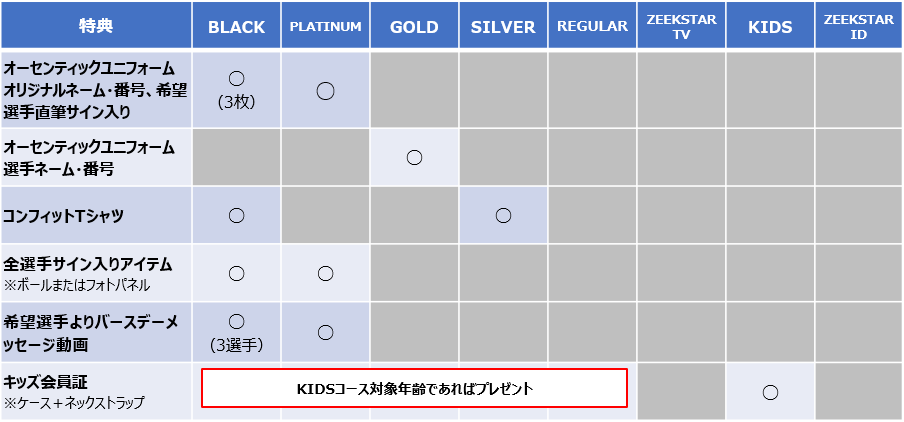Click the KIDS circle for キッズ会員証
904x422 pixels.
tap(770, 393)
